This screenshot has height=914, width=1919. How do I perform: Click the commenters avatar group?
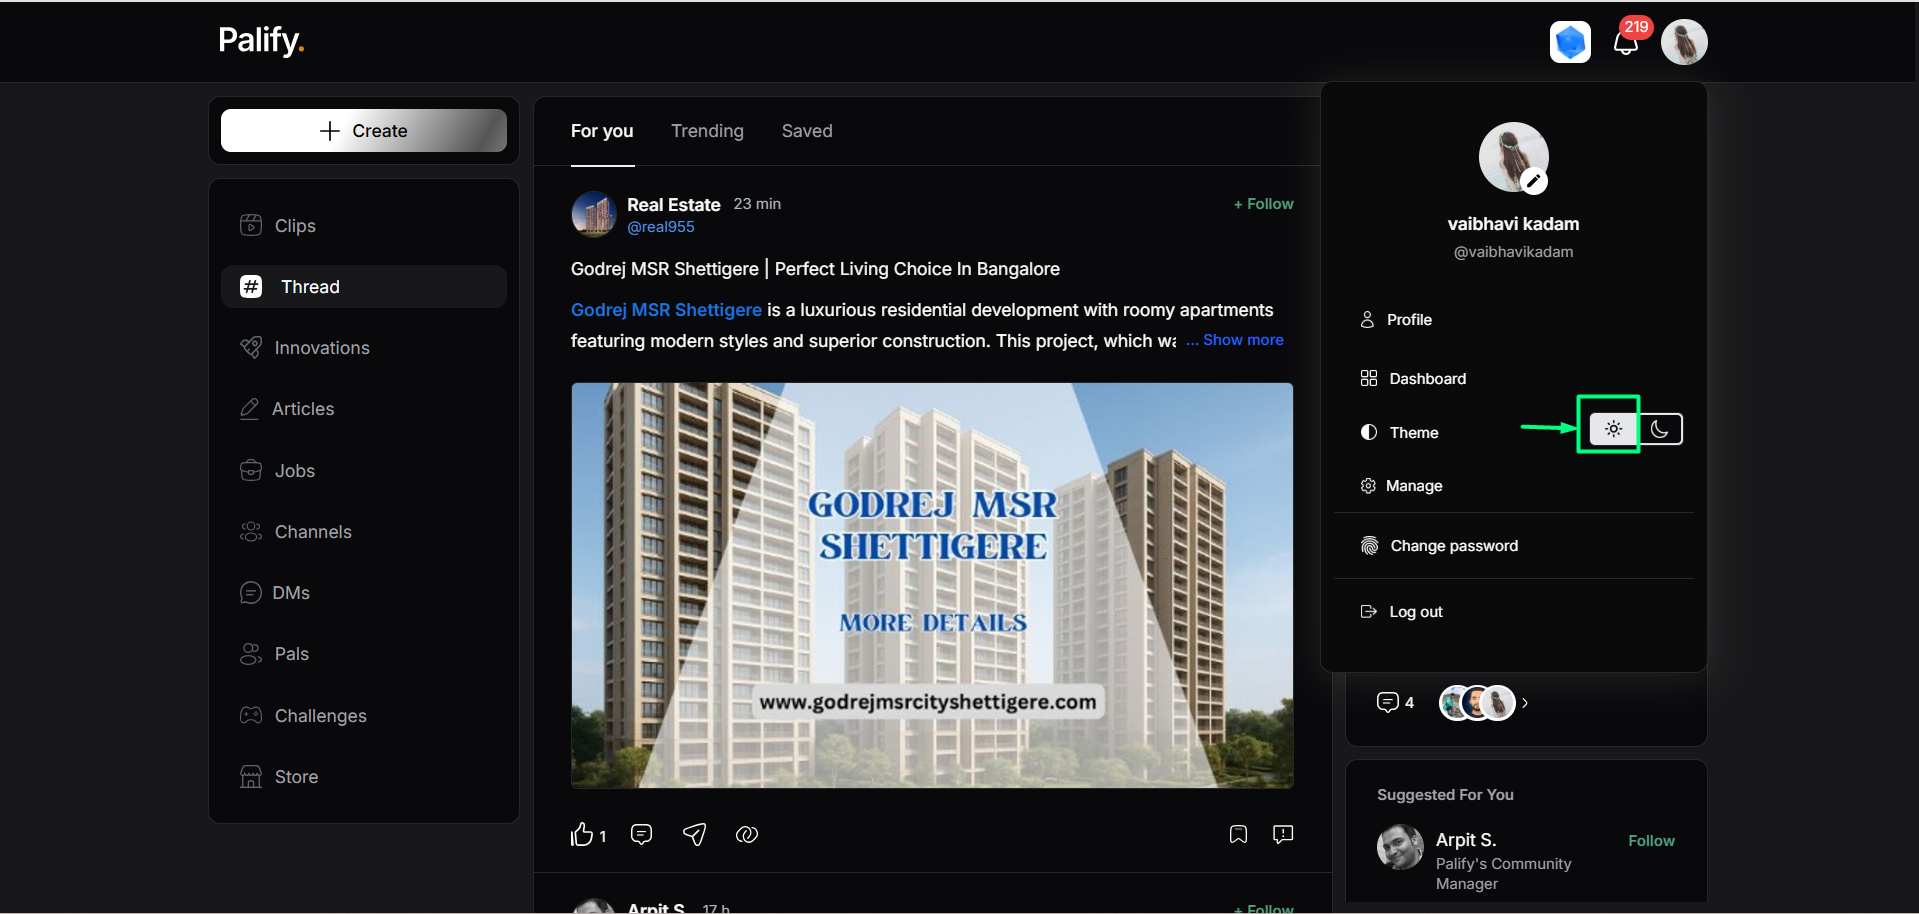(x=1477, y=703)
